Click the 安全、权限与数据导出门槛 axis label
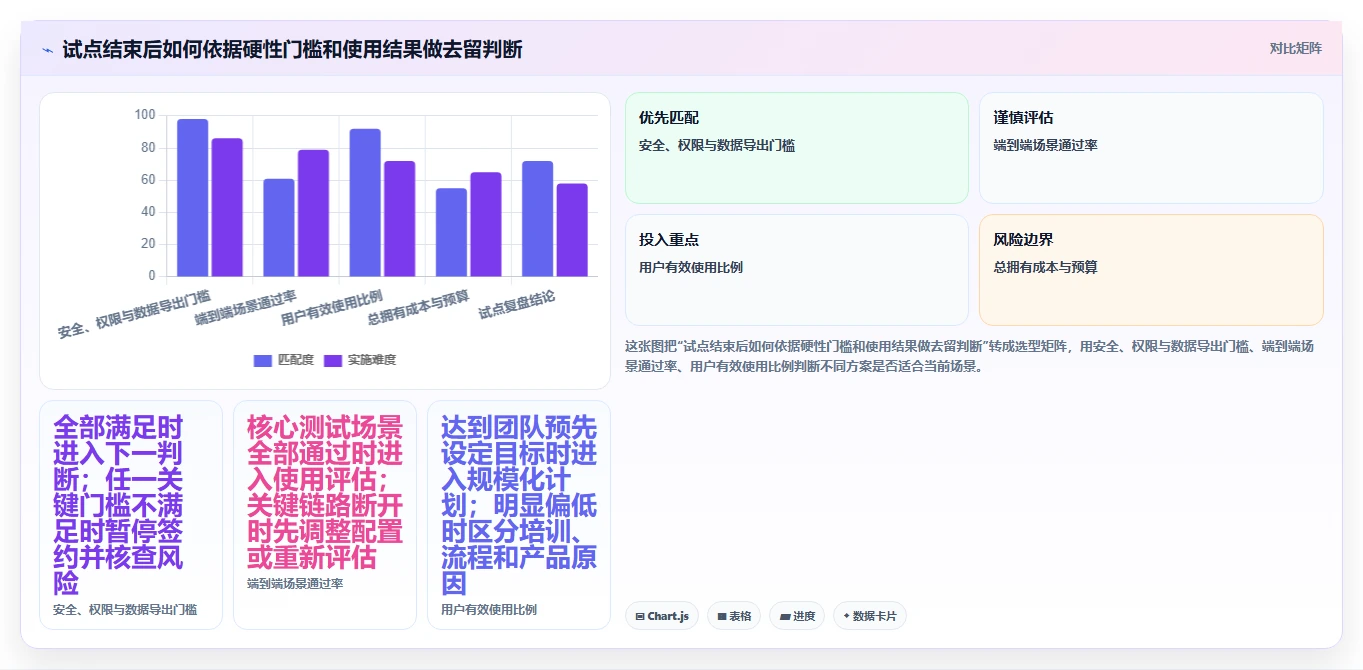The image size is (1363, 670). point(134,314)
